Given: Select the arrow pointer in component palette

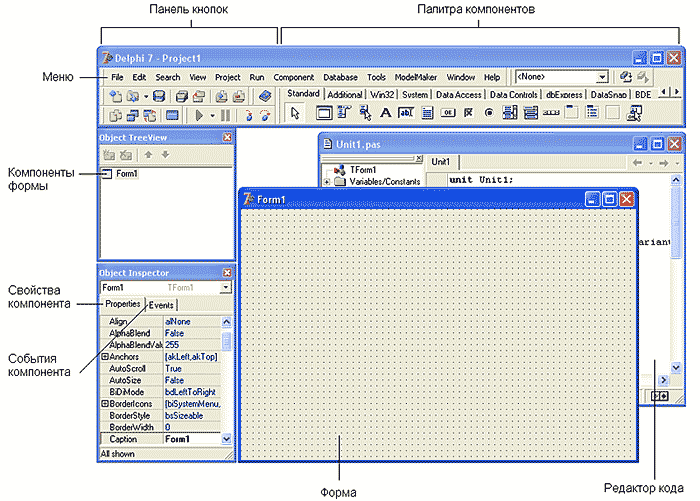Looking at the screenshot, I should click(295, 113).
